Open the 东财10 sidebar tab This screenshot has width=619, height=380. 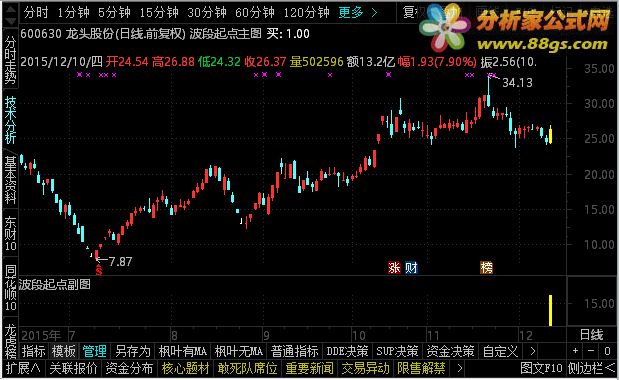[x=10, y=234]
